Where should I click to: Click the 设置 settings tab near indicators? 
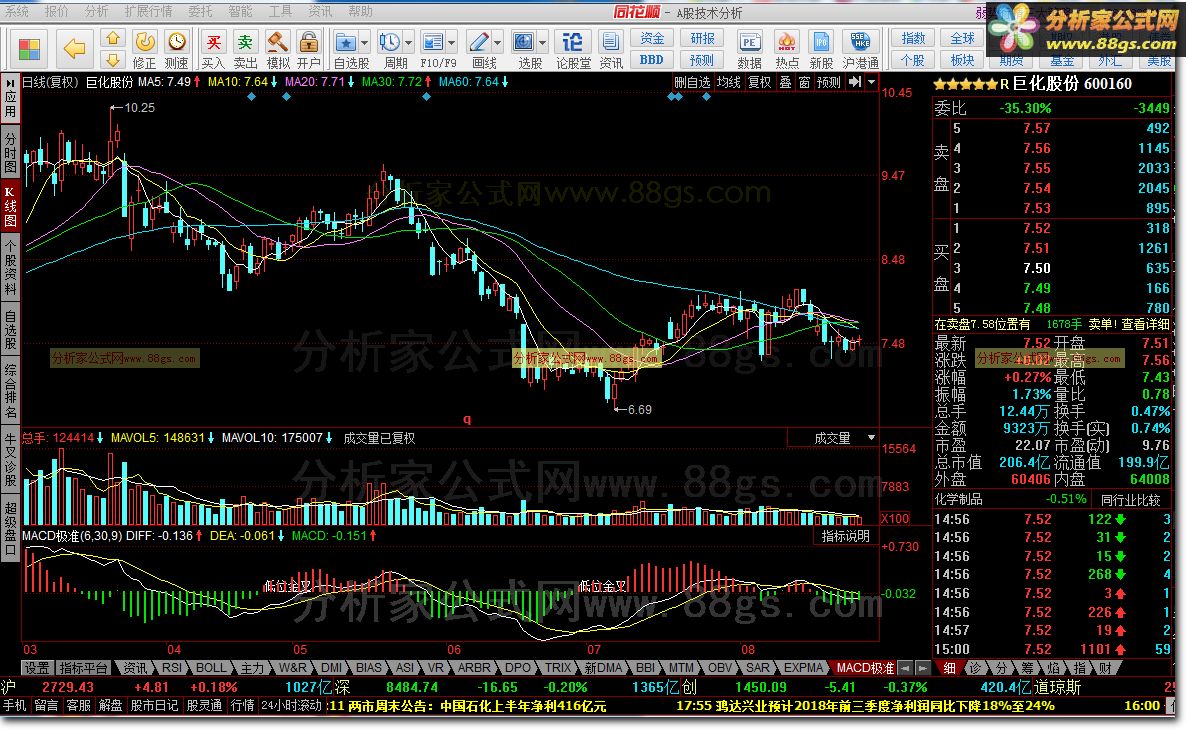pos(36,668)
